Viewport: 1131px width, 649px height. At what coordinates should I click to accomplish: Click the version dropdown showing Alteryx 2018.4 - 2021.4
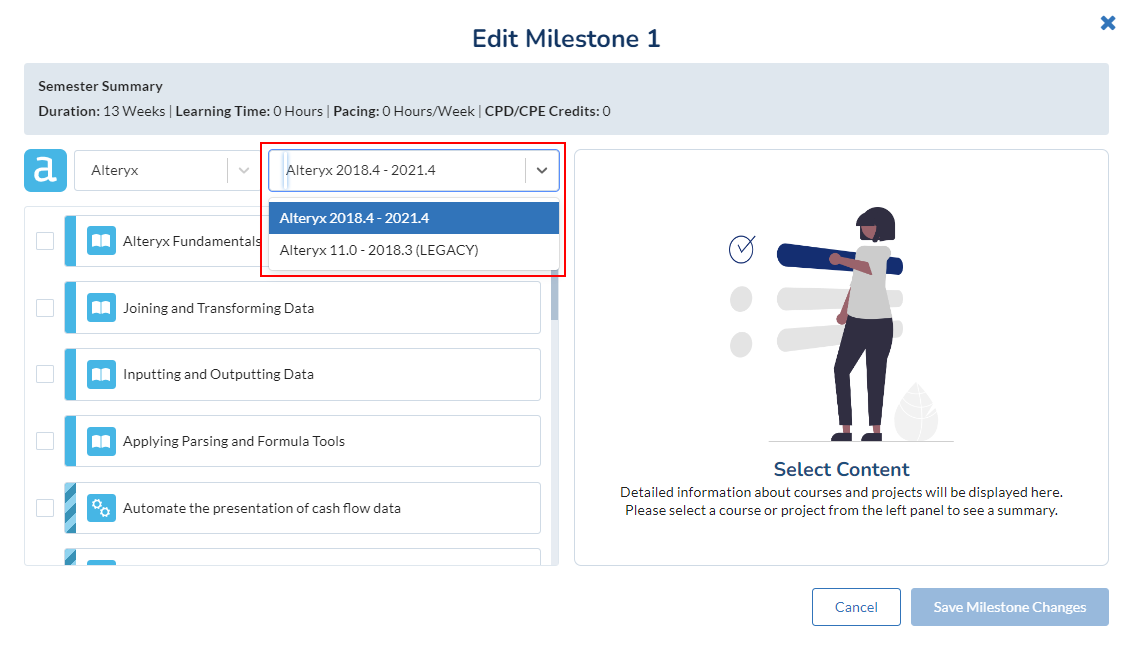coord(414,170)
